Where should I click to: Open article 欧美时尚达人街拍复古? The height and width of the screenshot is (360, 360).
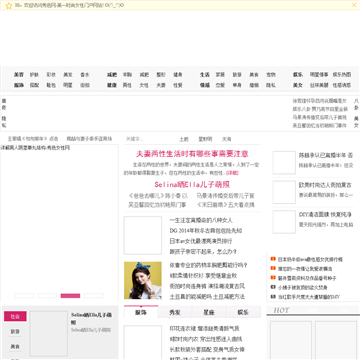tap(325, 185)
